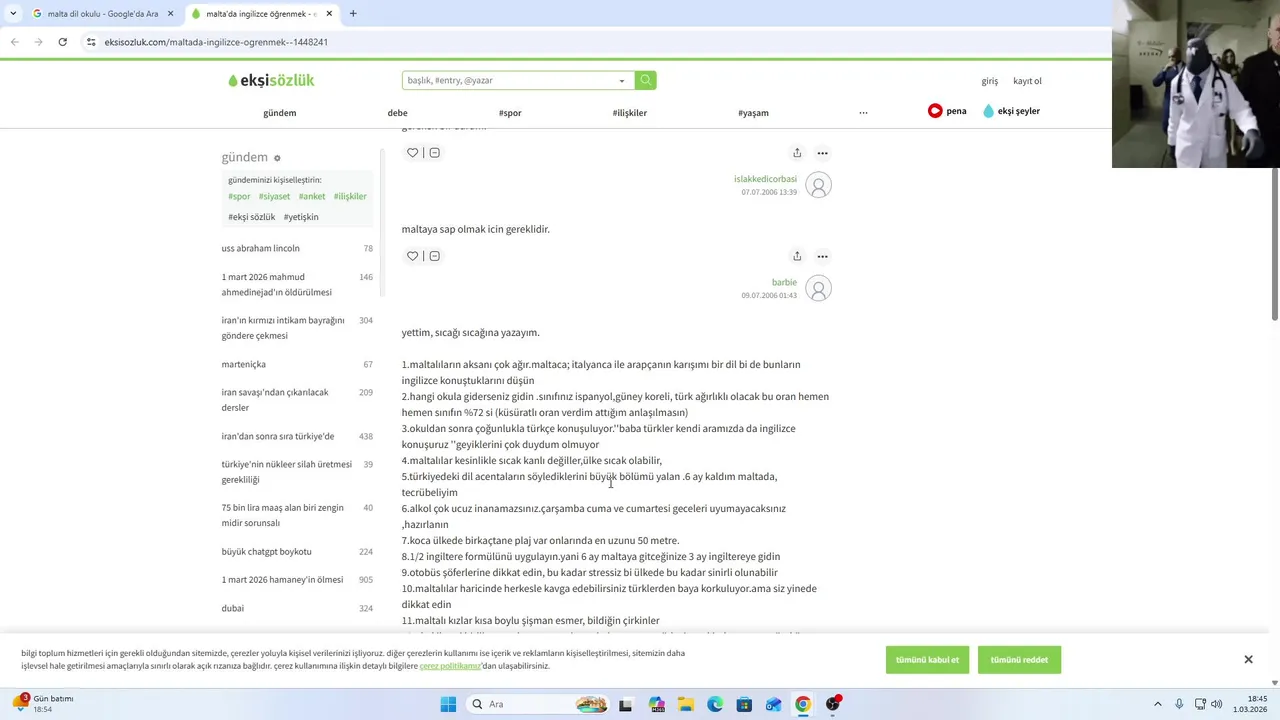Share the islakkedicorbasi entry
This screenshot has height=720, width=1280.
point(797,153)
